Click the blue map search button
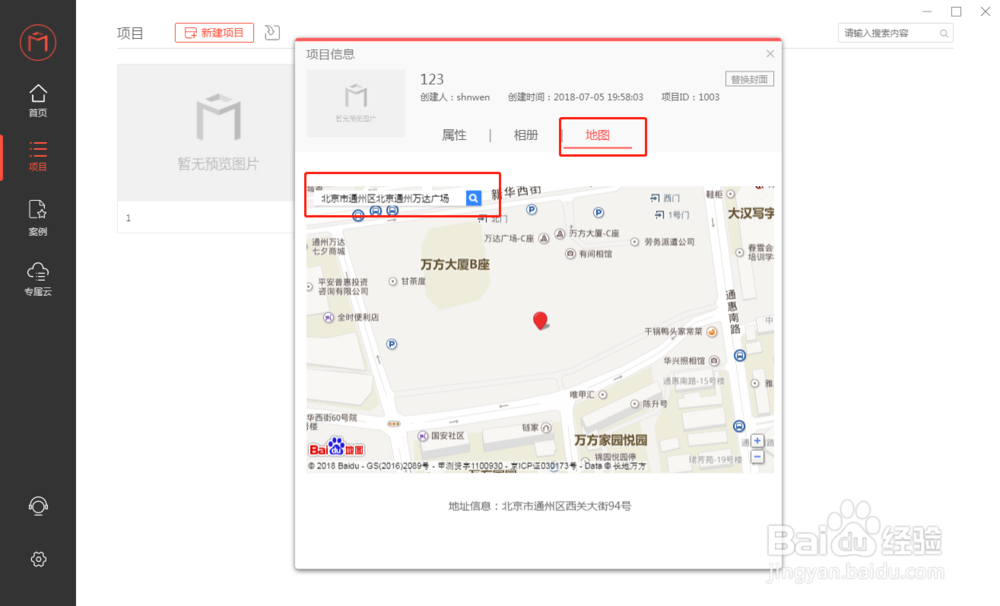Screen dimensions: 1000x606 coord(473,198)
